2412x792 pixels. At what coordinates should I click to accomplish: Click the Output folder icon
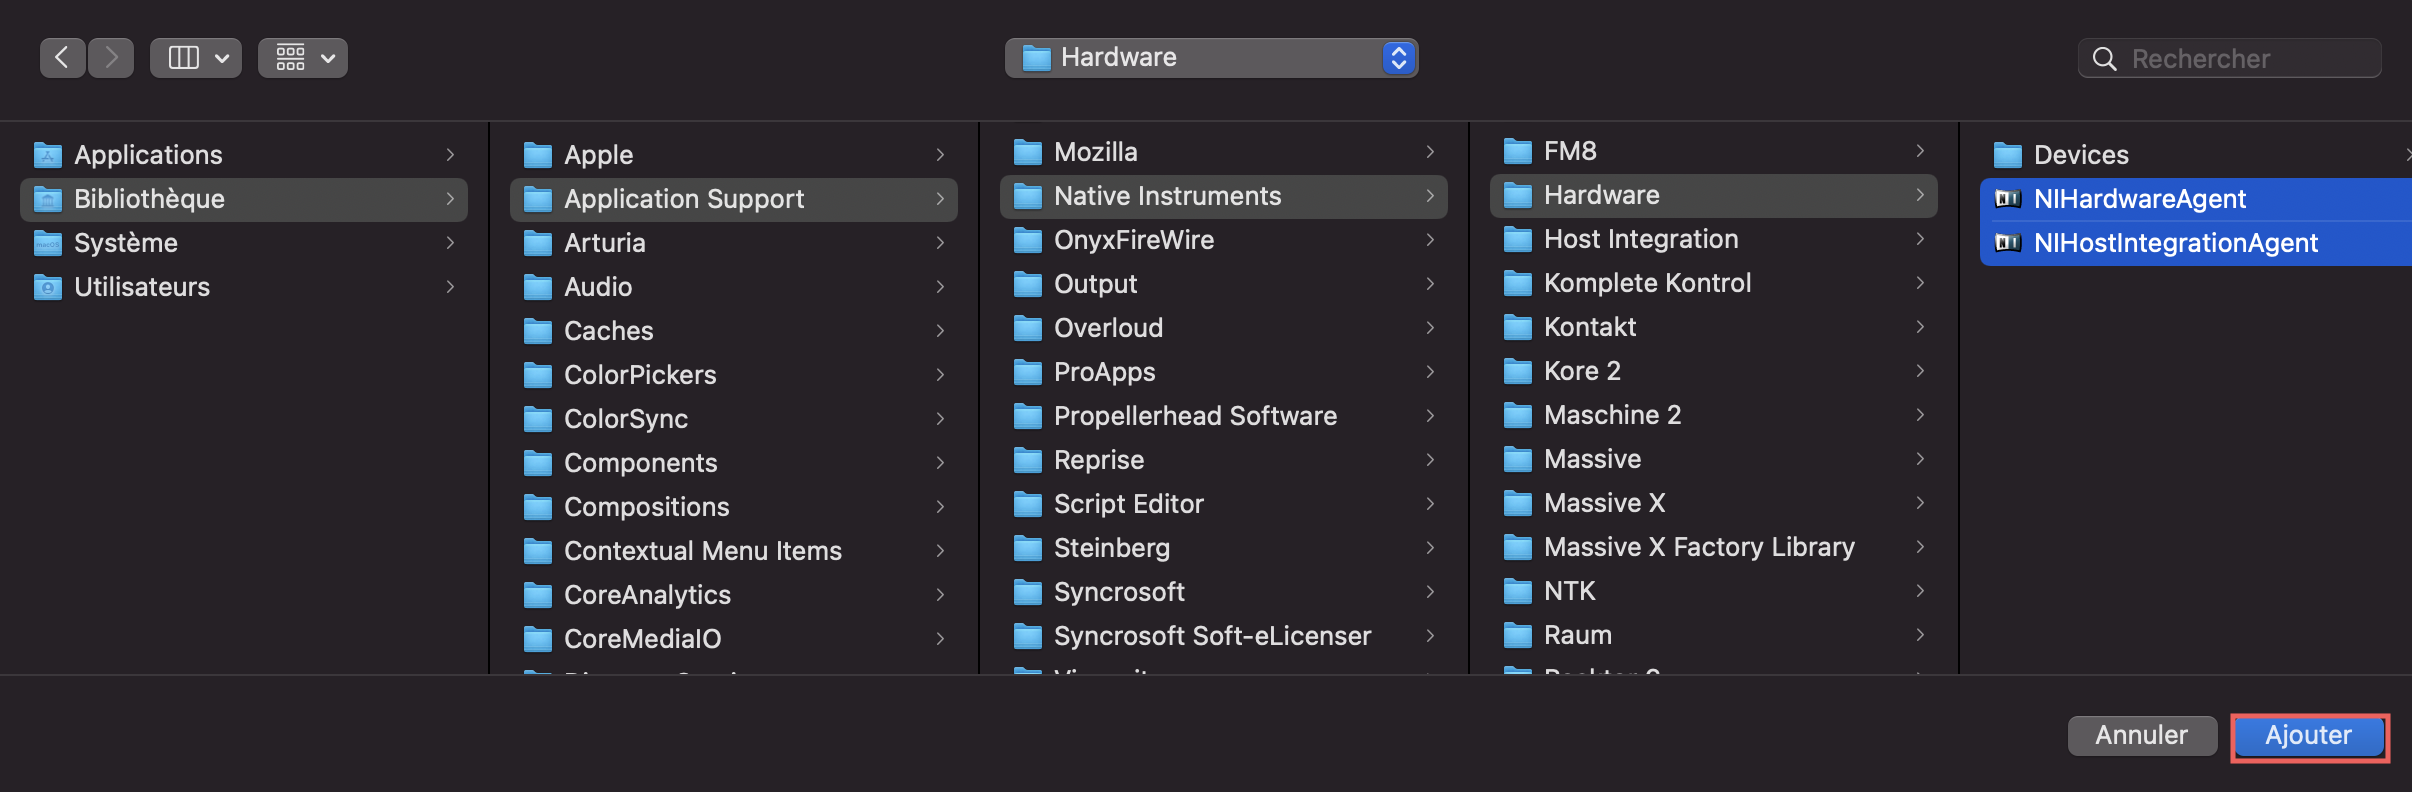[x=1028, y=284]
